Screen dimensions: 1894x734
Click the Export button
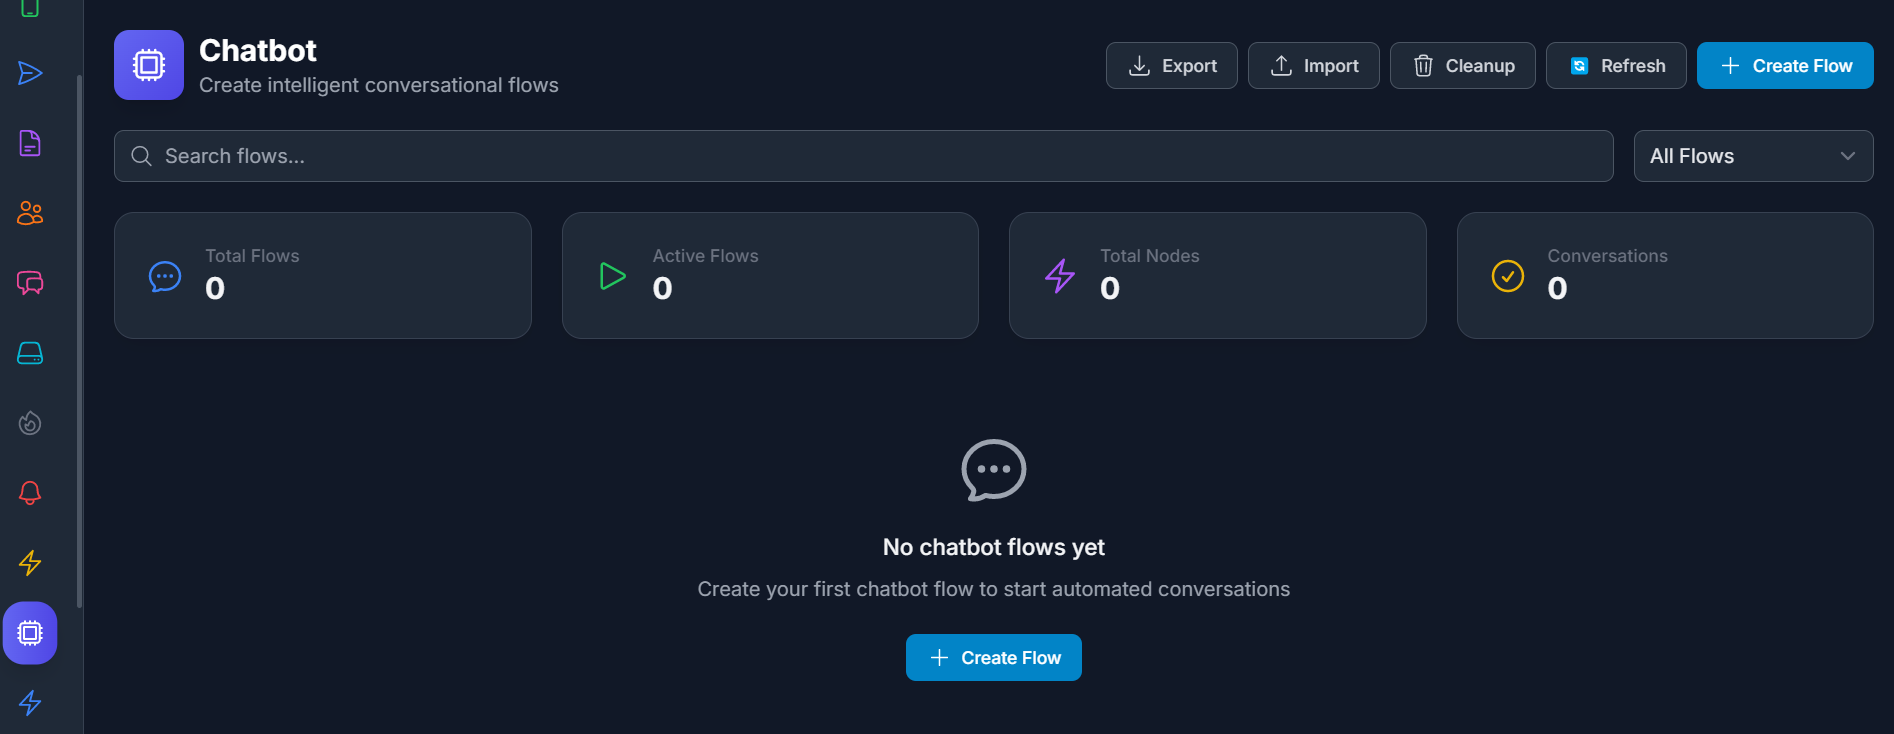click(x=1171, y=66)
